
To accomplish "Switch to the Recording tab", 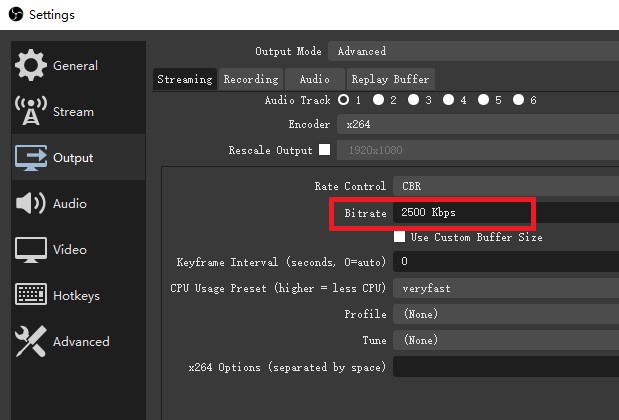I will tap(251, 79).
